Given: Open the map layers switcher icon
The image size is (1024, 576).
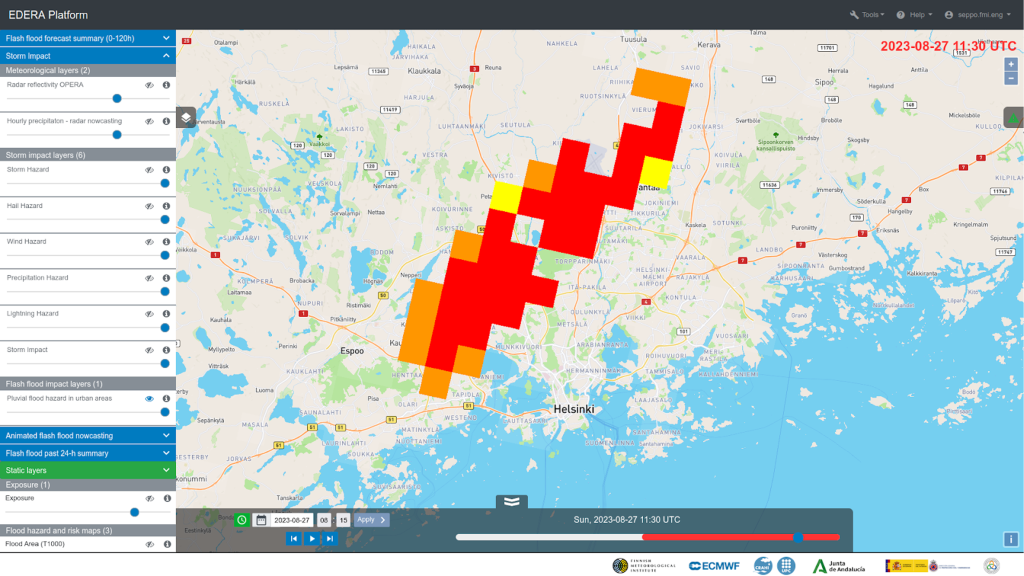Looking at the screenshot, I should 187,118.
